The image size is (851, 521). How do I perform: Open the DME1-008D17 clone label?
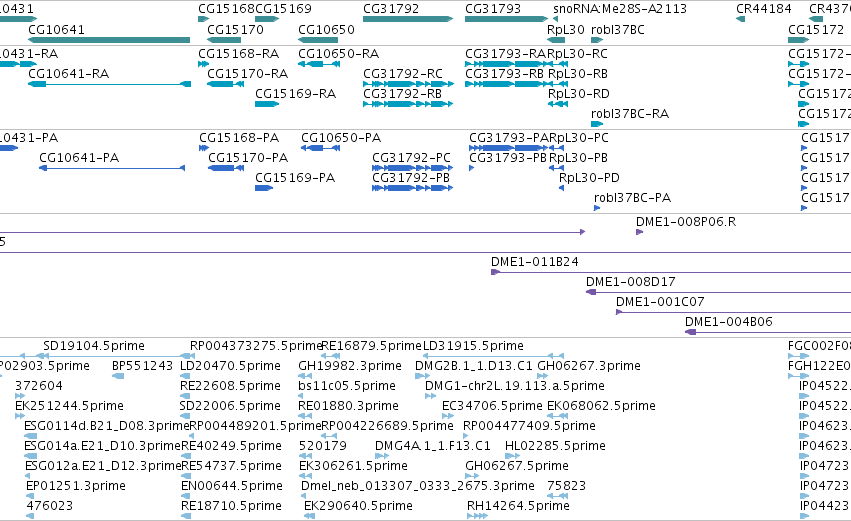[631, 282]
